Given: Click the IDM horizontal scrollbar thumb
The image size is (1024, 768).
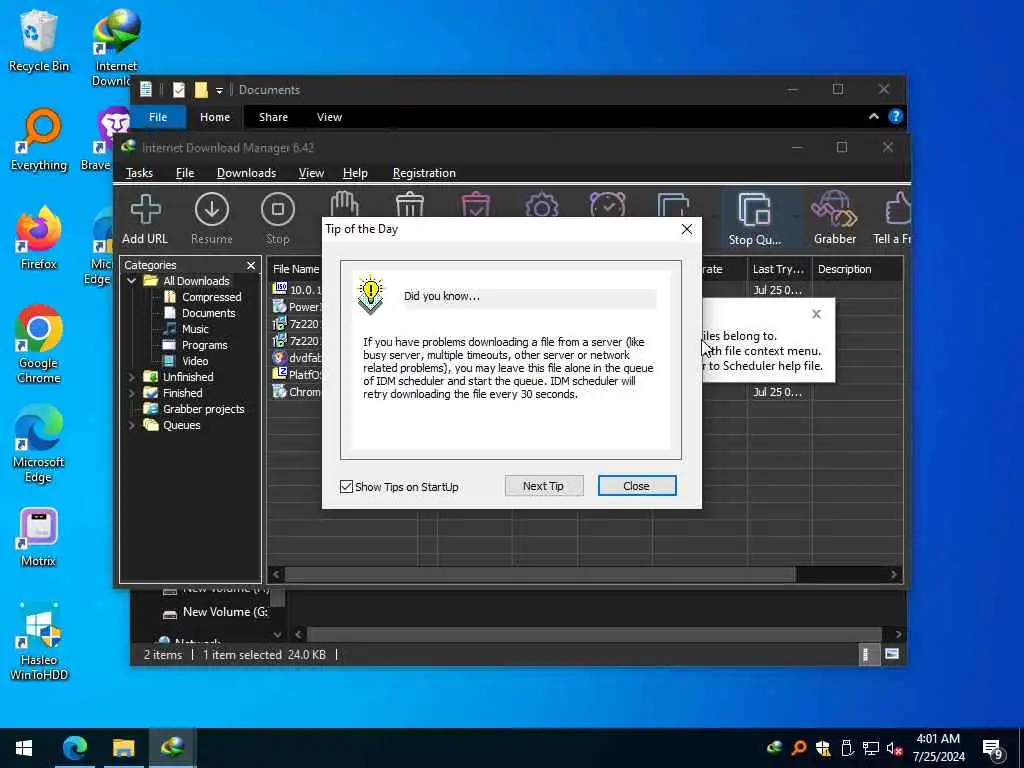Looking at the screenshot, I should coord(540,575).
